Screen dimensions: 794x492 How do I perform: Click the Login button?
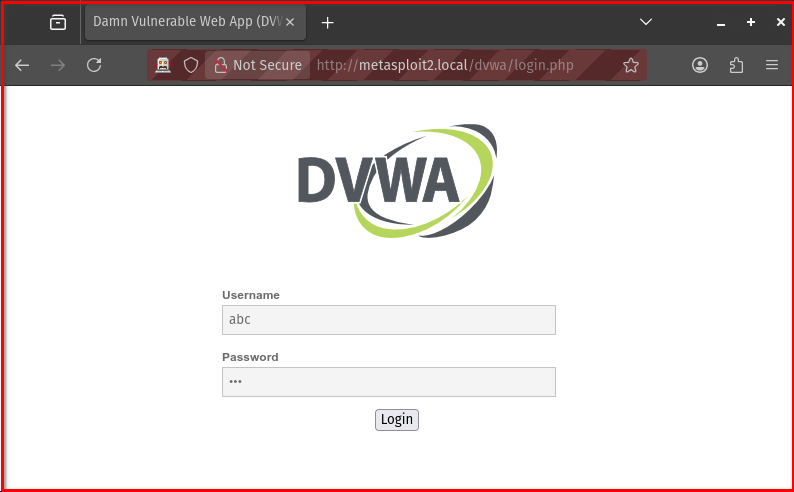(397, 420)
